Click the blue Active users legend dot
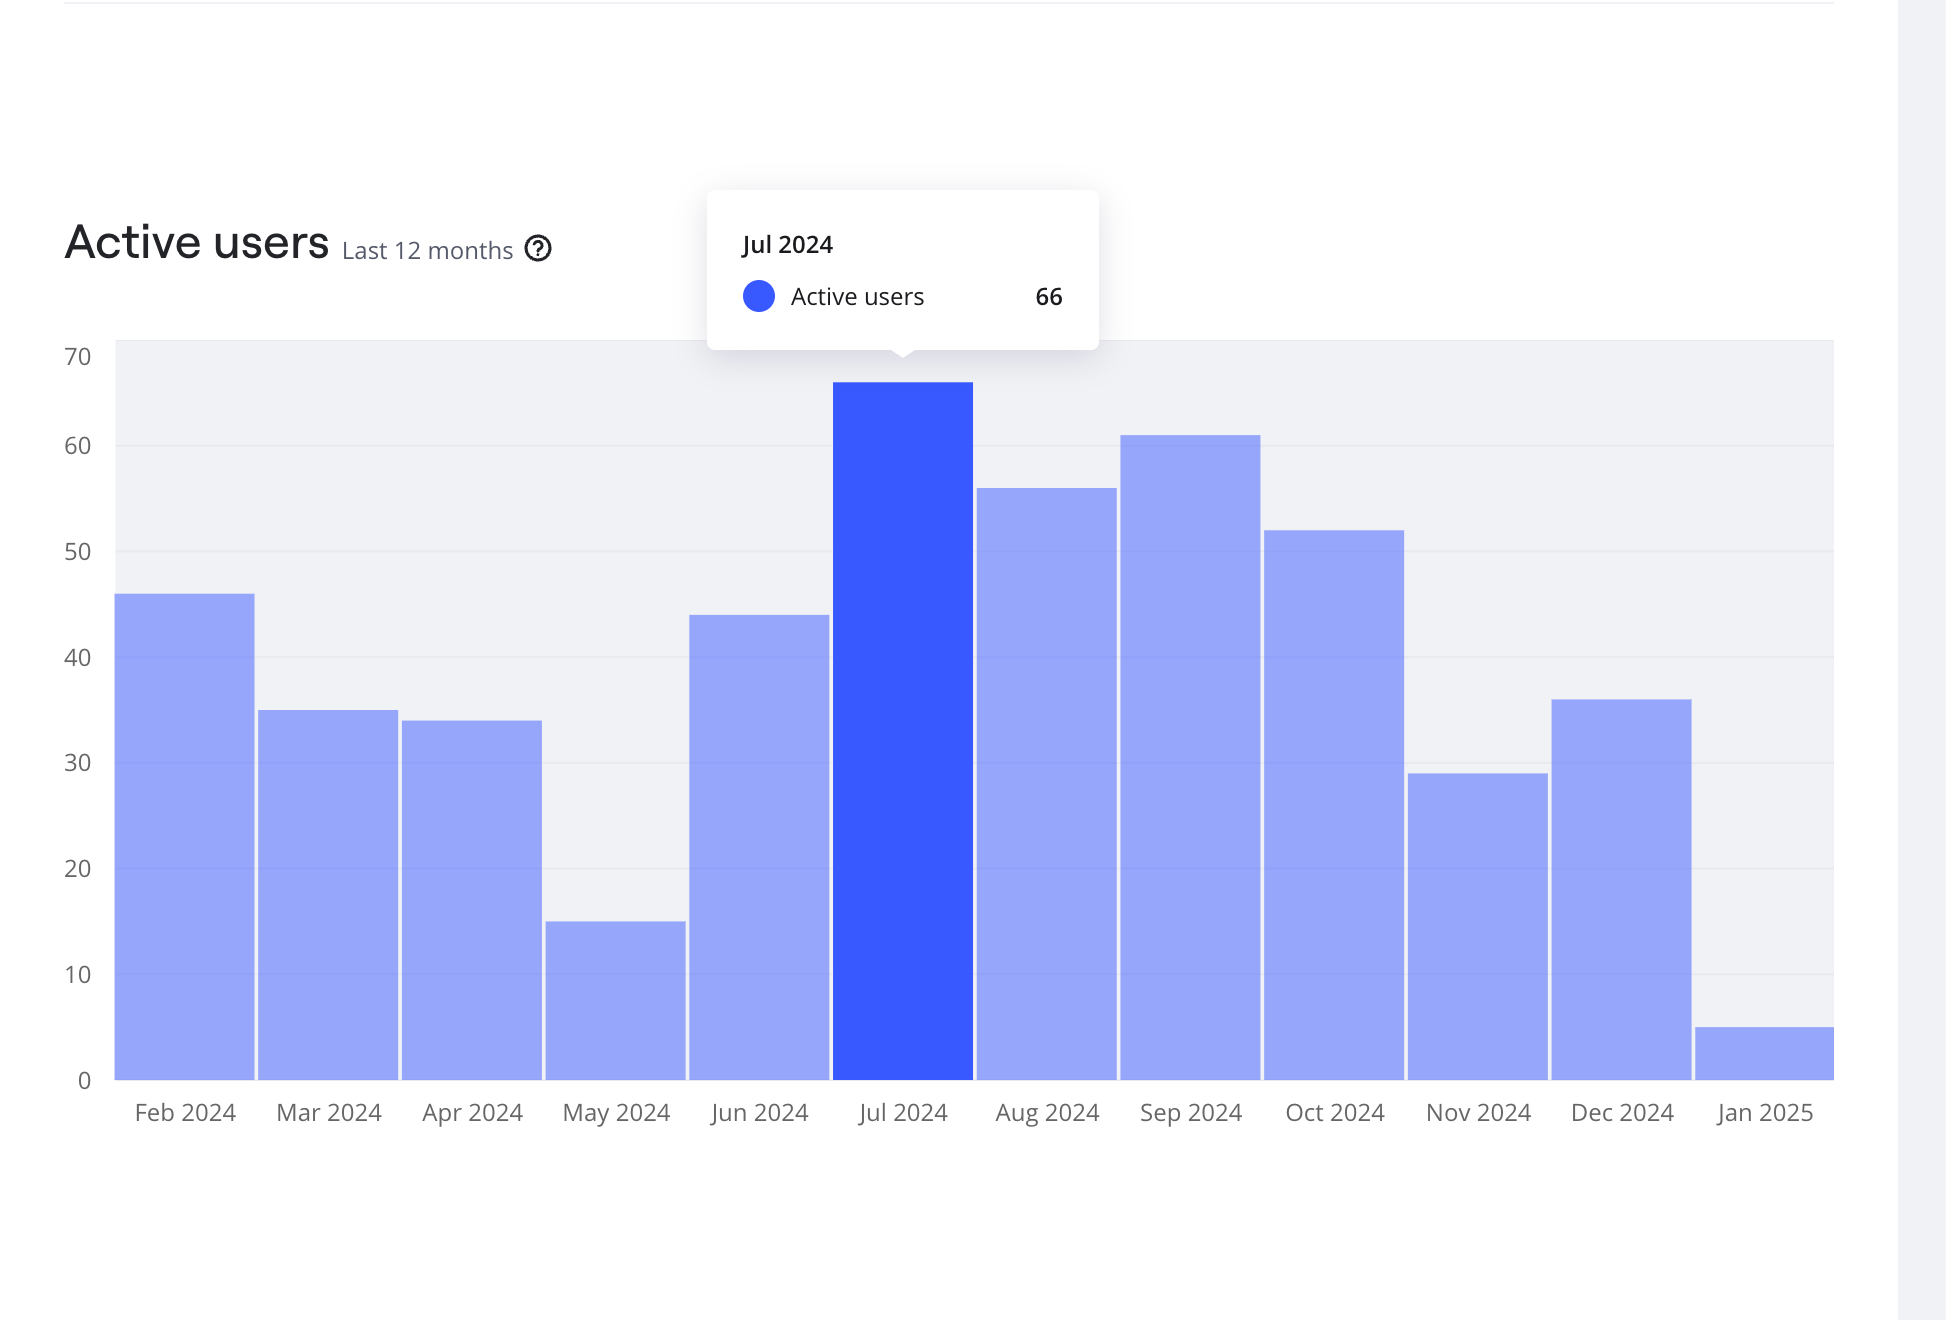 coord(759,296)
